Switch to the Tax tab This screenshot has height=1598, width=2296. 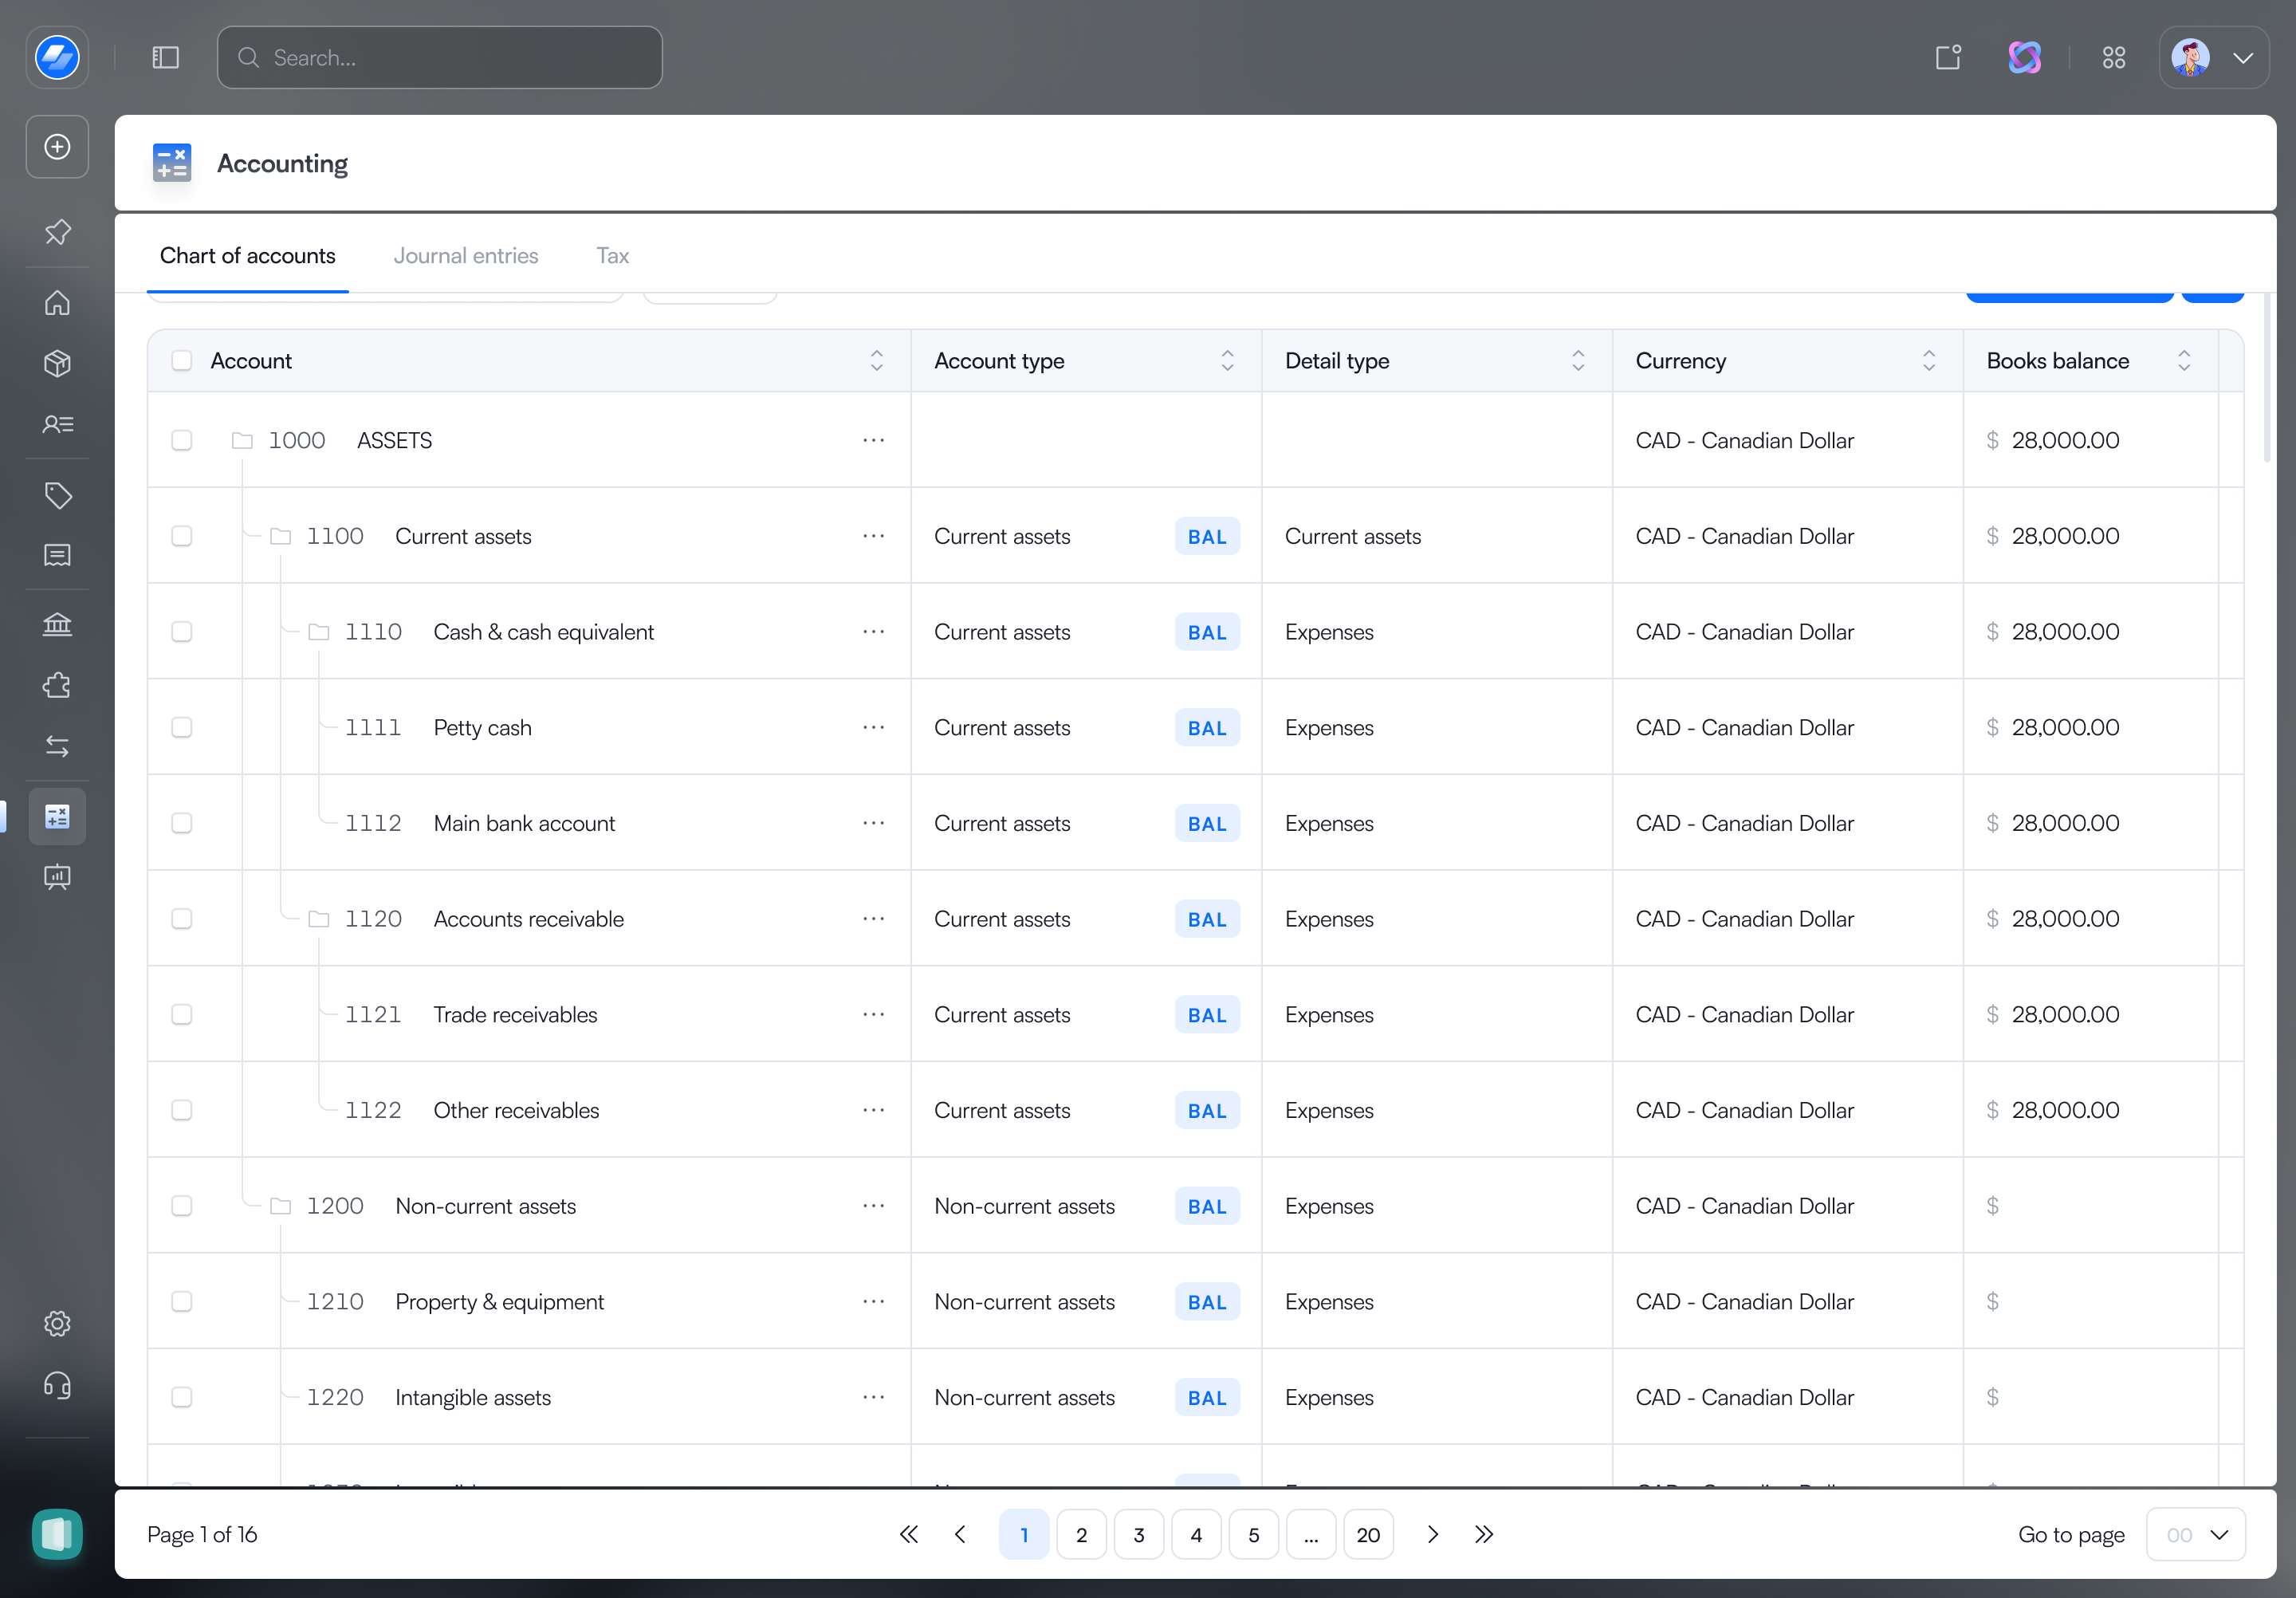612,256
